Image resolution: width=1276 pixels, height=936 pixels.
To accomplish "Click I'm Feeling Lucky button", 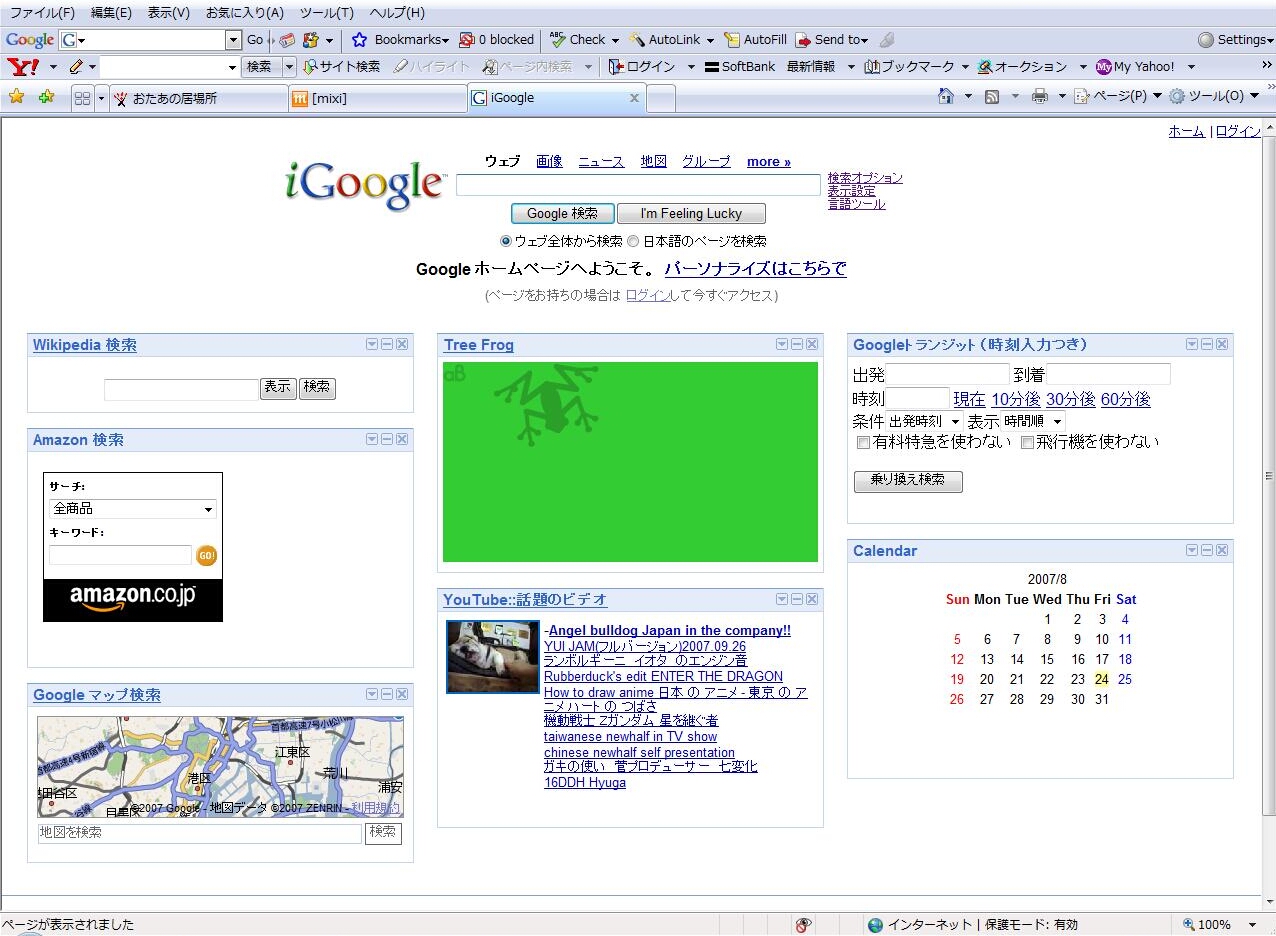I will click(x=691, y=213).
